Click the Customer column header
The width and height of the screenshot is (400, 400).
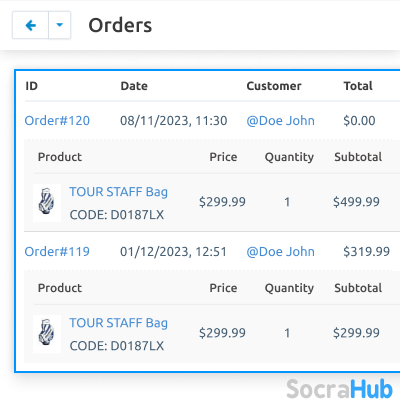click(x=274, y=86)
